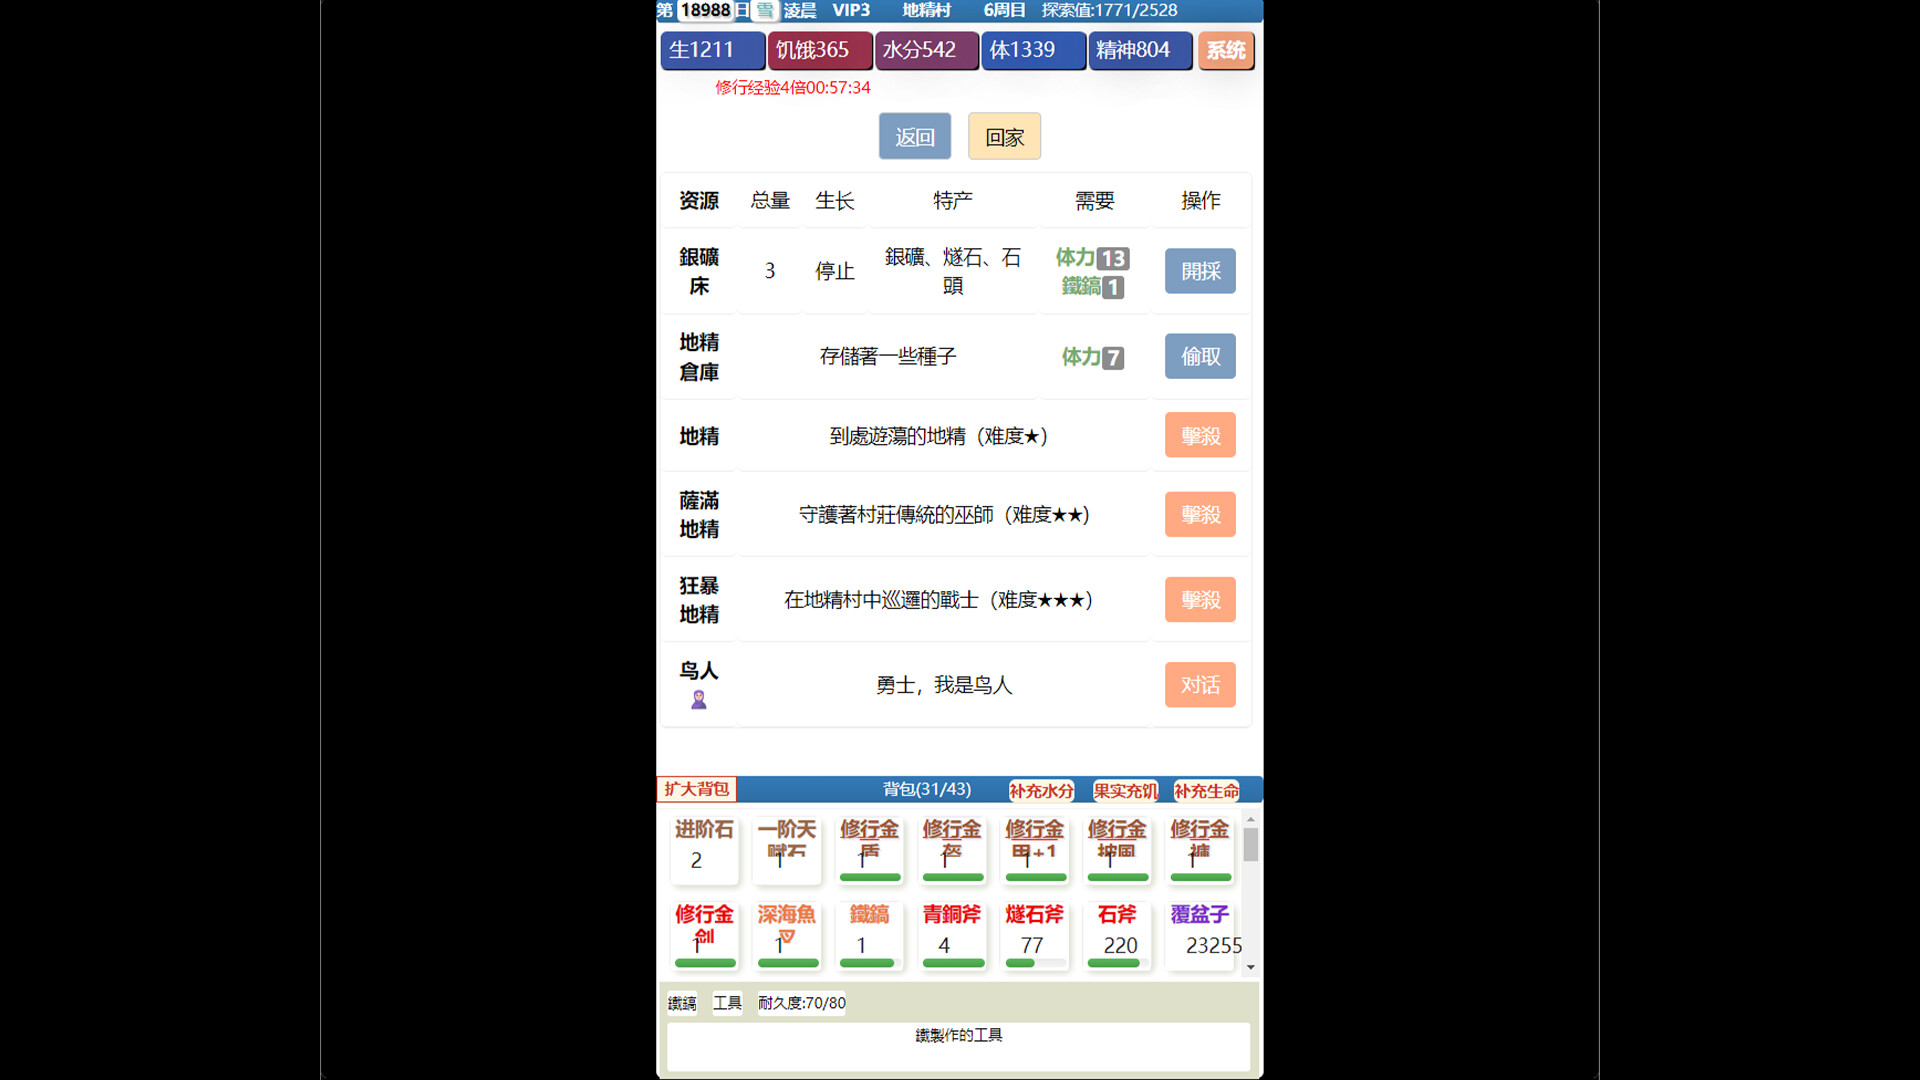Toggle 补充生命 life replenish action
The image size is (1920, 1080).
[1205, 790]
